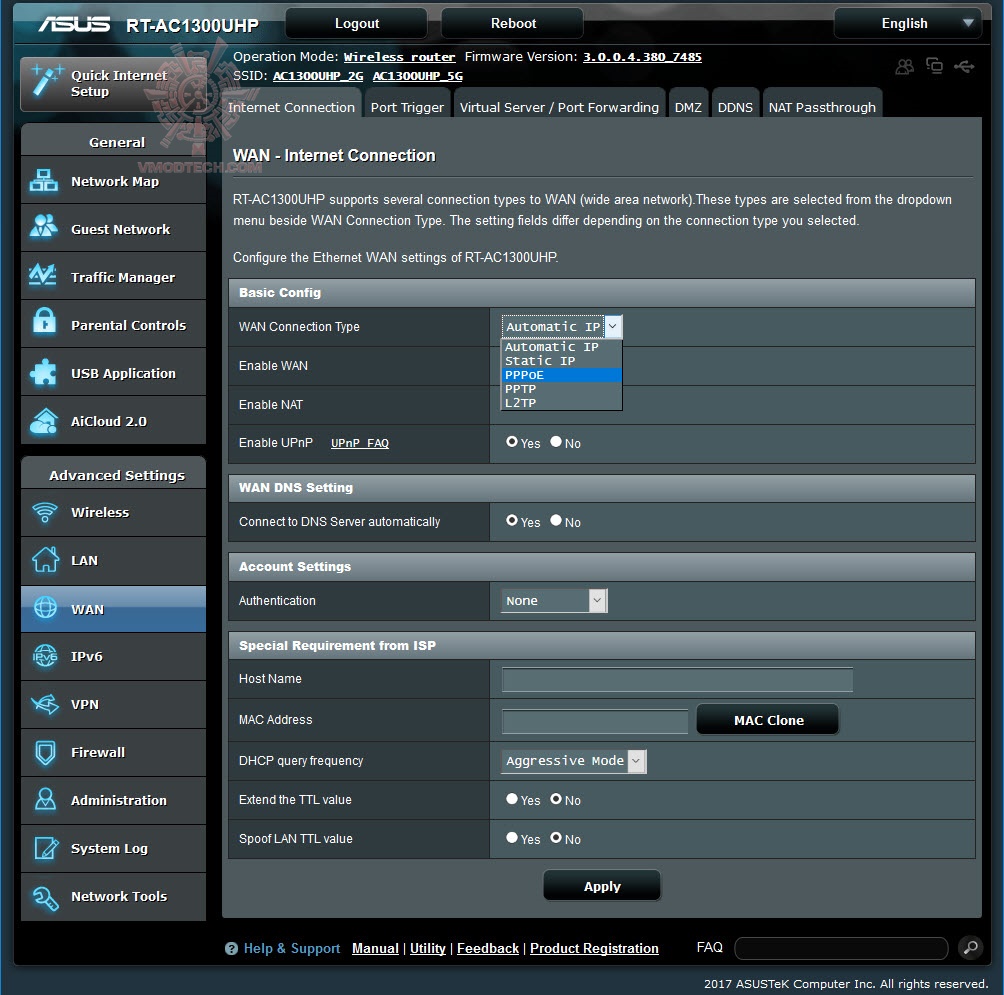The height and width of the screenshot is (995, 1004).
Task: Open the Manual link in footer
Action: pos(375,948)
